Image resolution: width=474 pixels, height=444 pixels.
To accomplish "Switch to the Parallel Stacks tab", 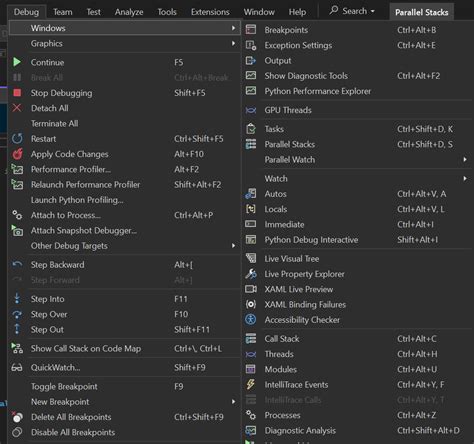I will click(421, 12).
